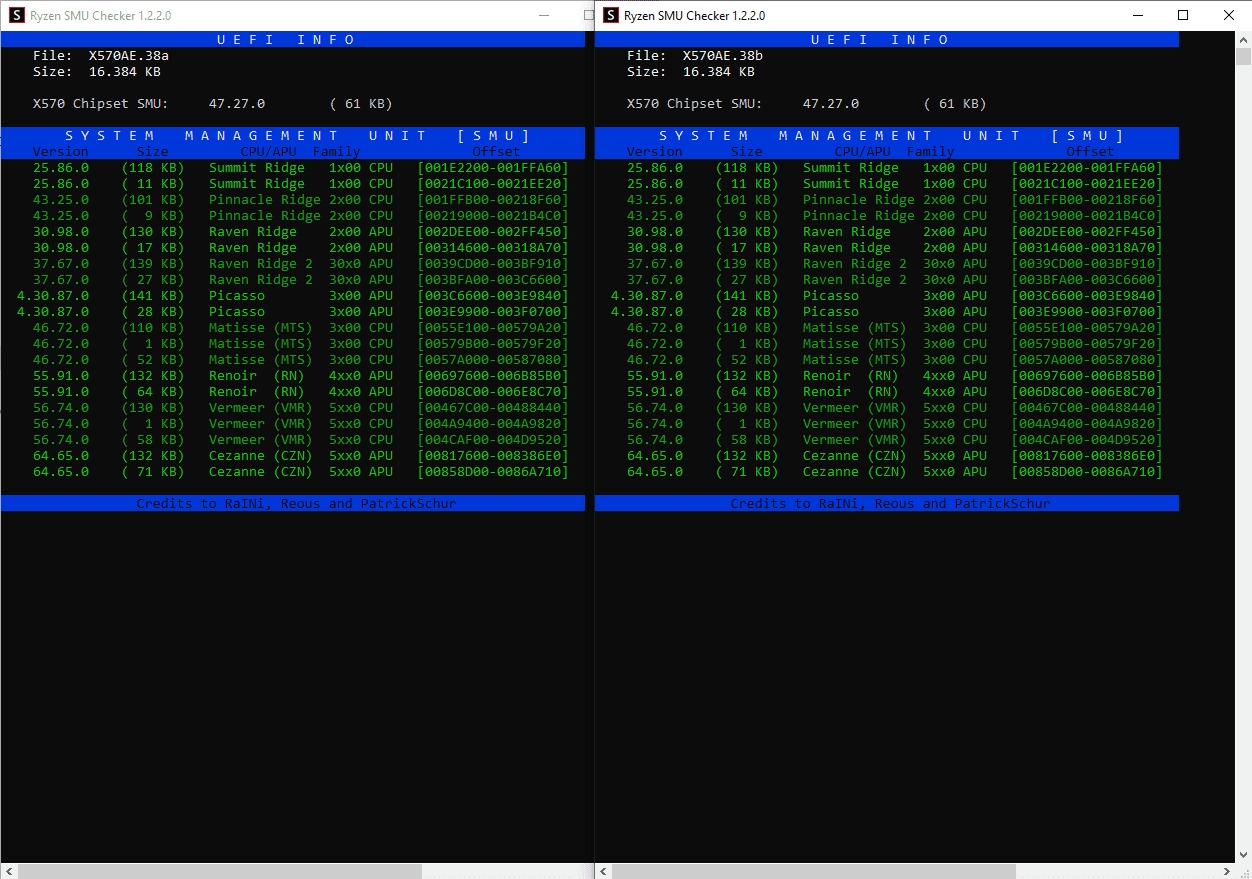Click offset [00579B00-00579F20] in the right window

(1087, 344)
